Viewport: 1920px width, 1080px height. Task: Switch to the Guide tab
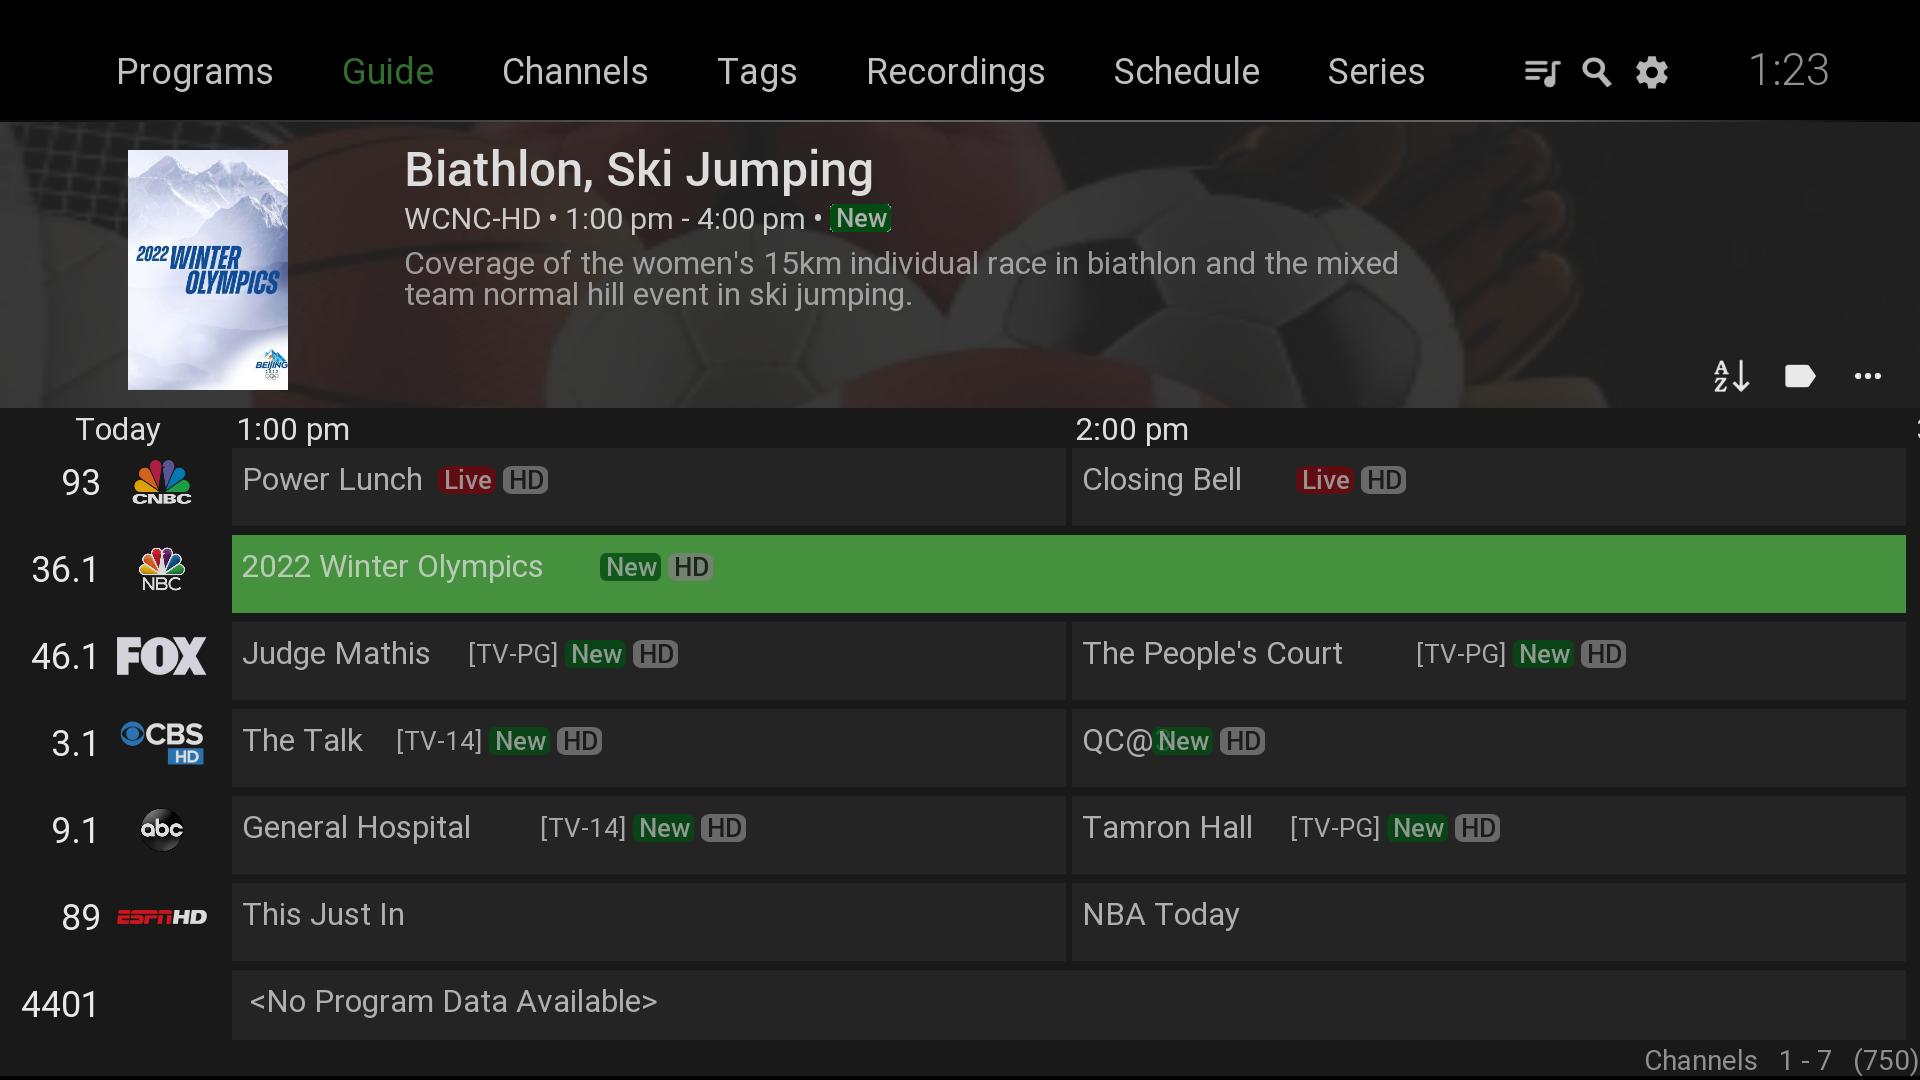[x=388, y=72]
